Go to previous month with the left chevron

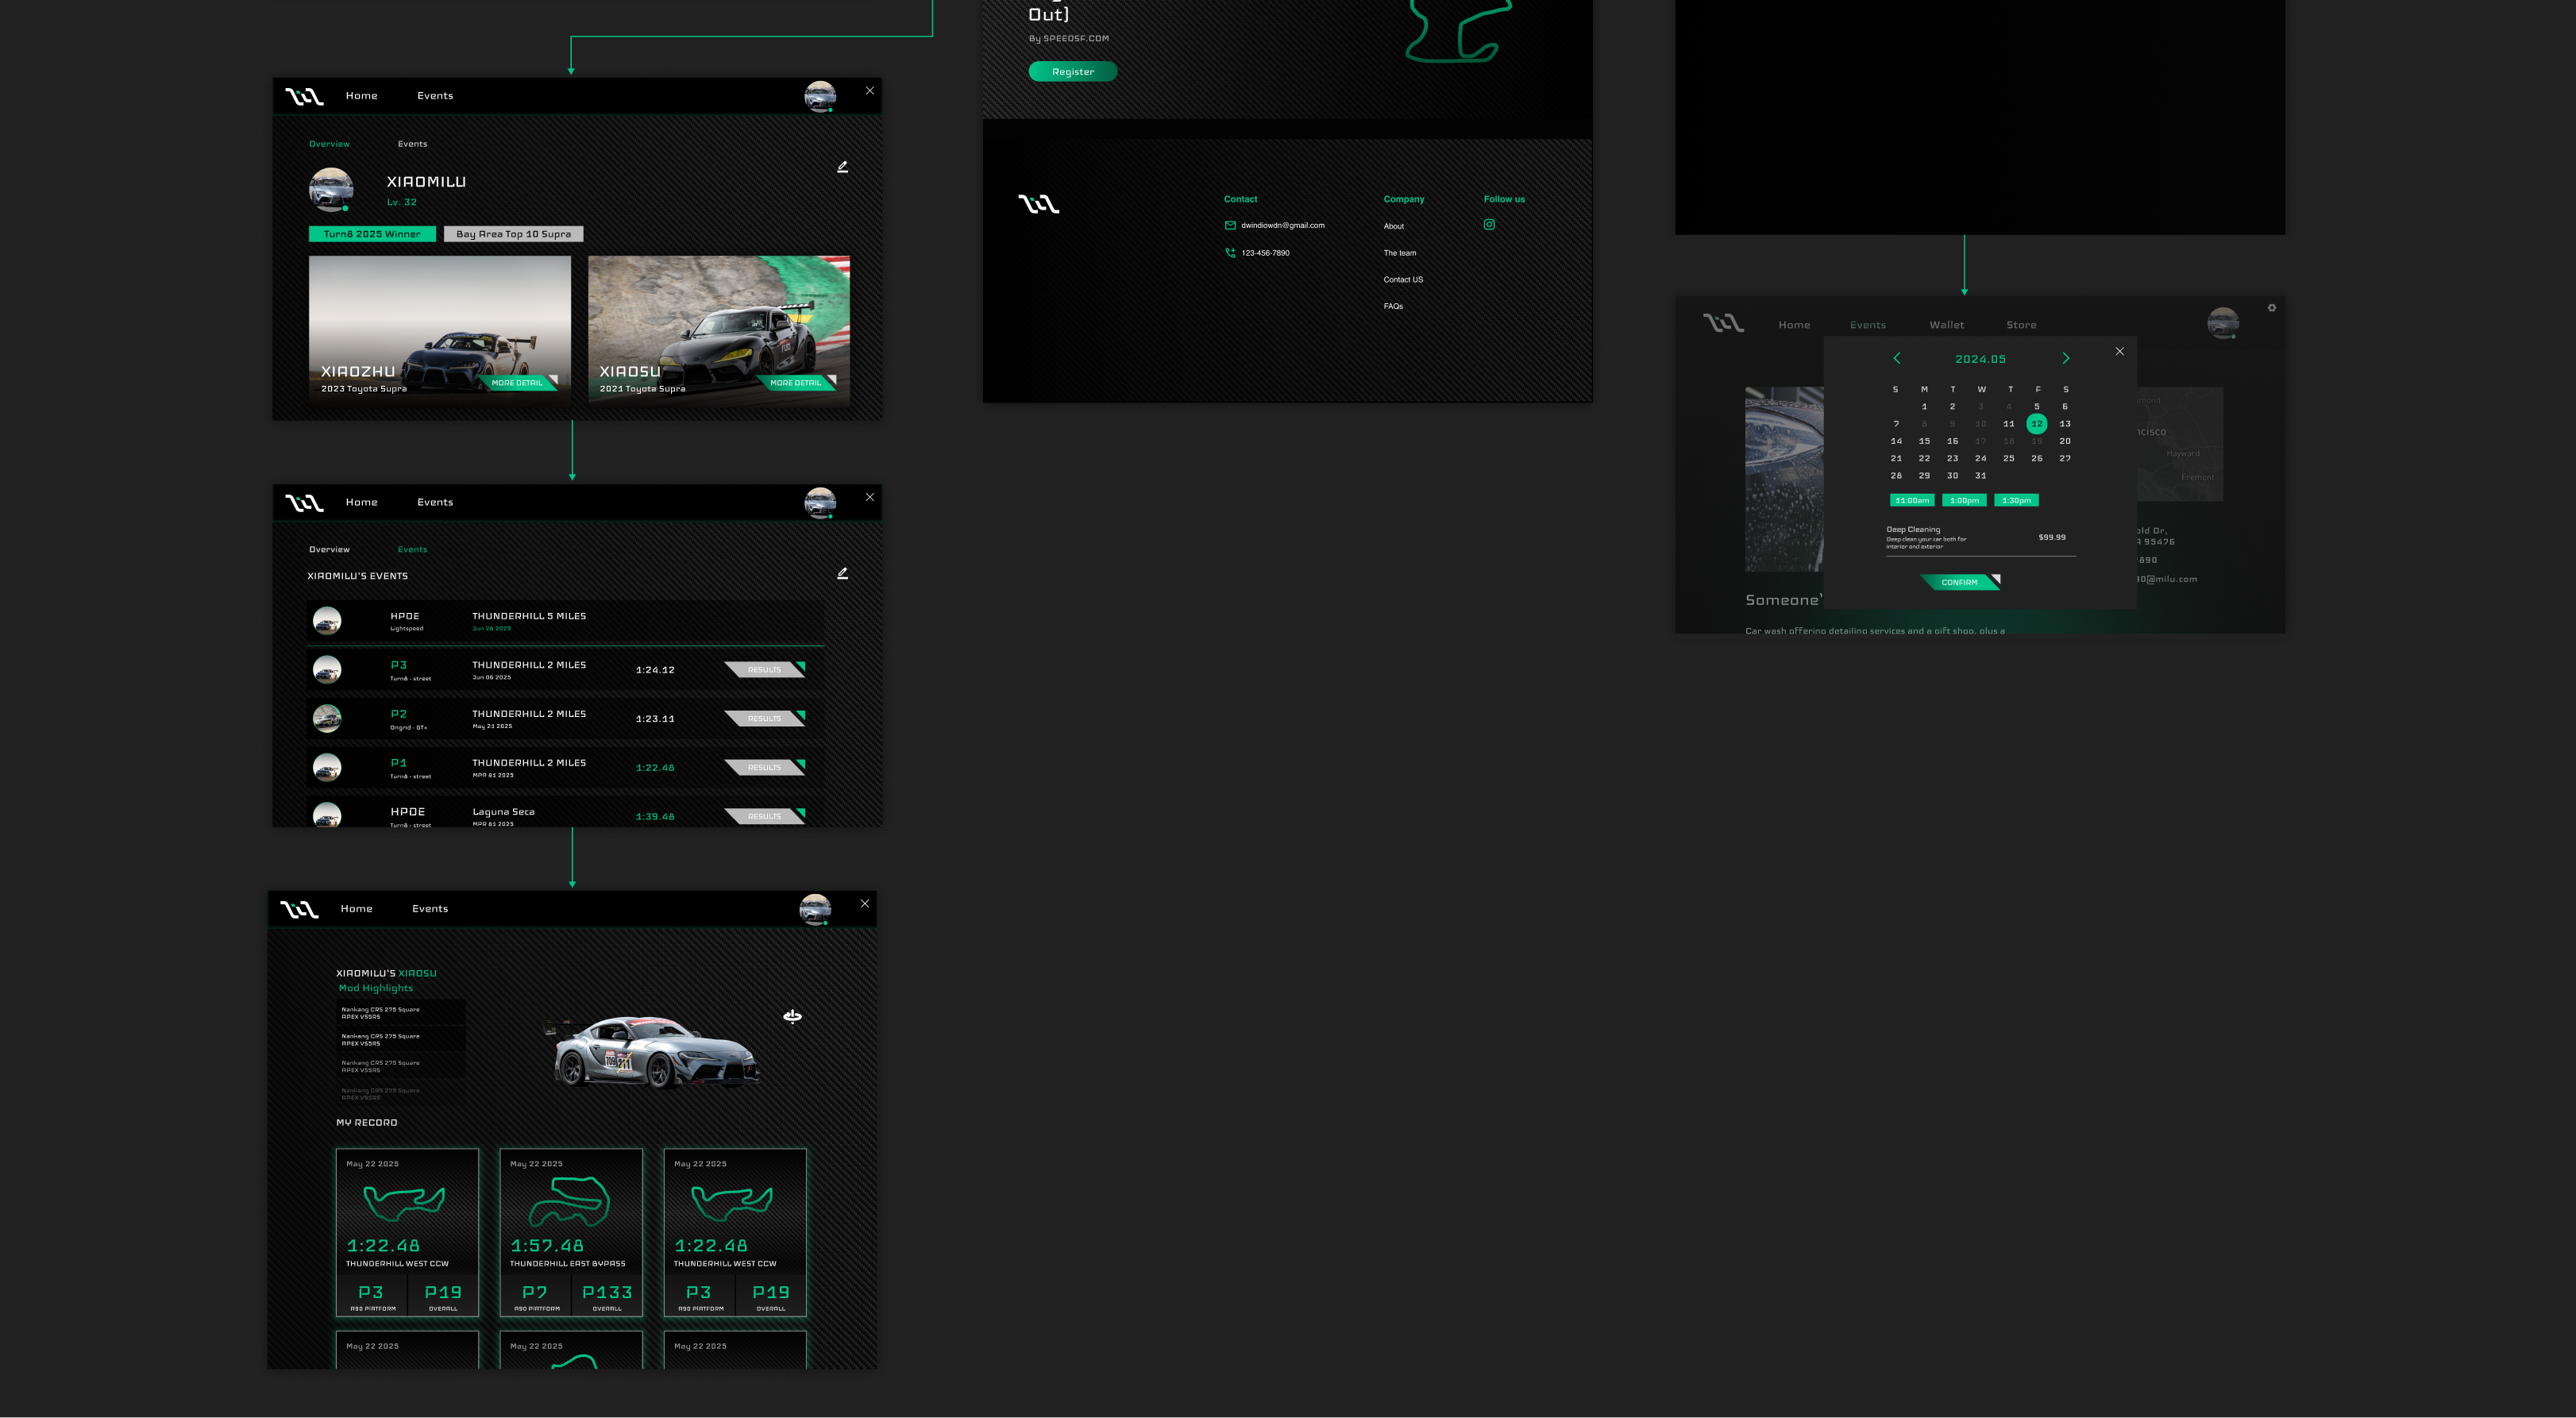[1897, 358]
